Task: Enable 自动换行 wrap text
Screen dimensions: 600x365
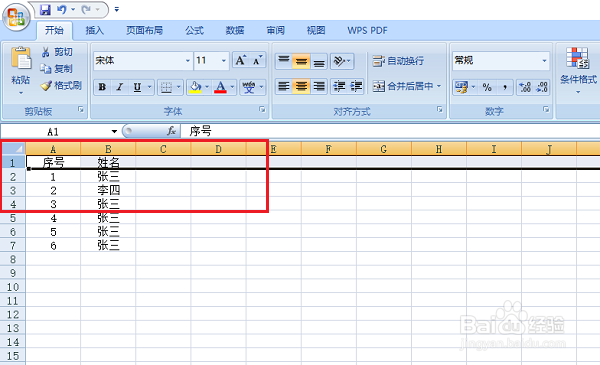Action: click(398, 61)
